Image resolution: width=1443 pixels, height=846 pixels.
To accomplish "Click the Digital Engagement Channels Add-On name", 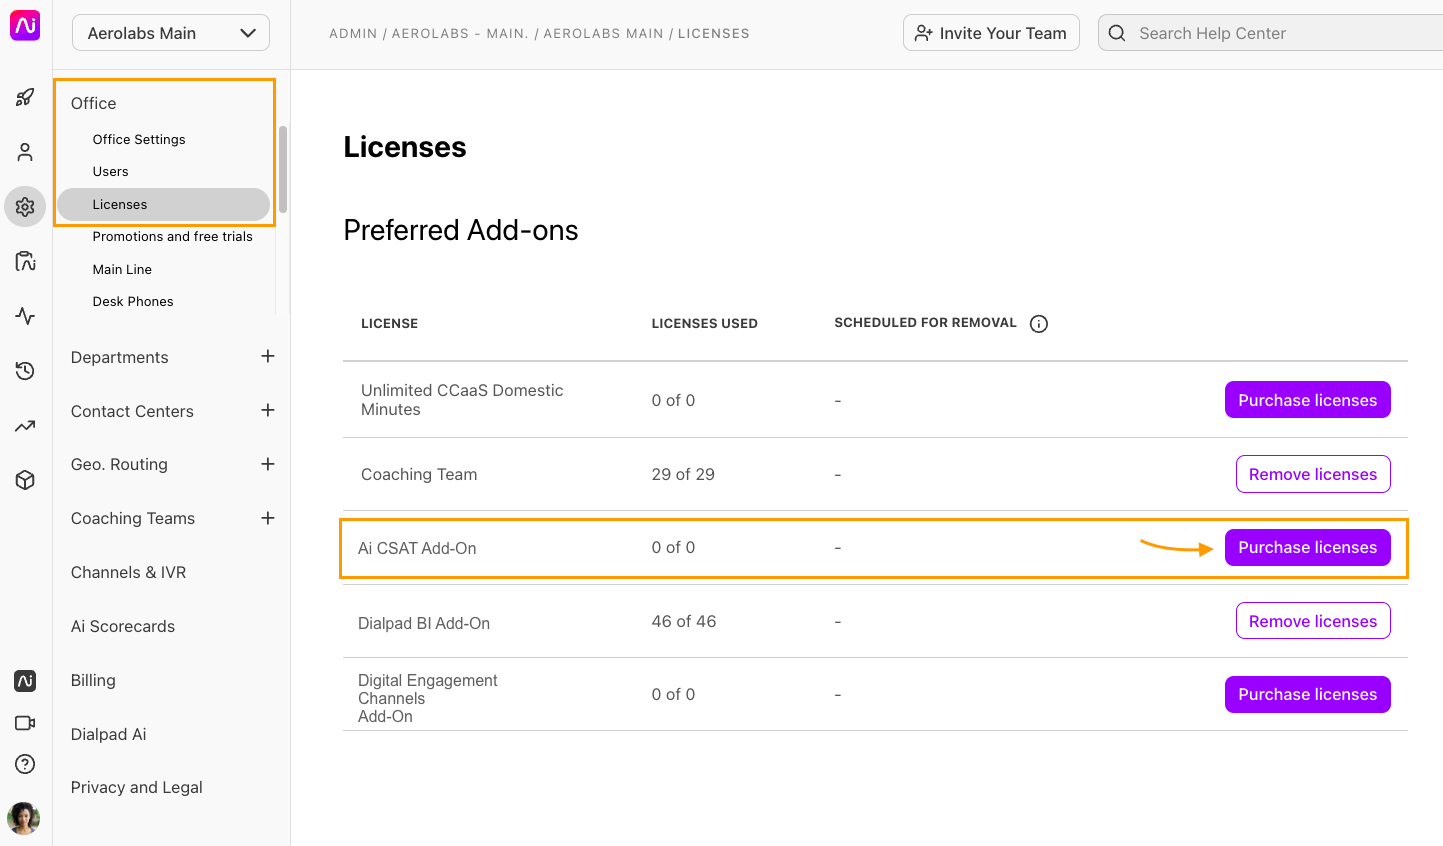I will [x=428, y=698].
